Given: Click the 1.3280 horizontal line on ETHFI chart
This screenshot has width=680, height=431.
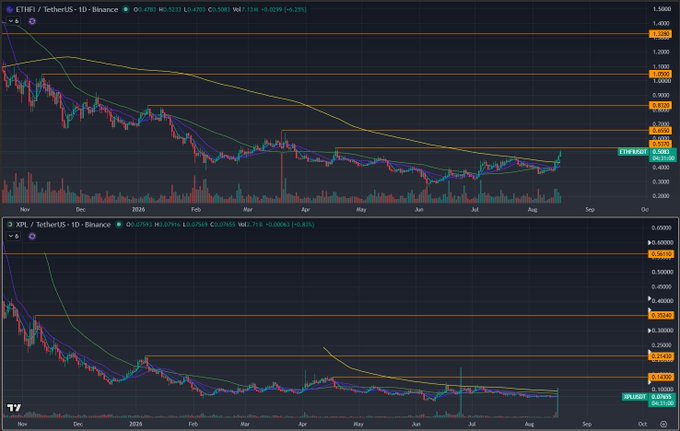Looking at the screenshot, I should [x=325, y=34].
